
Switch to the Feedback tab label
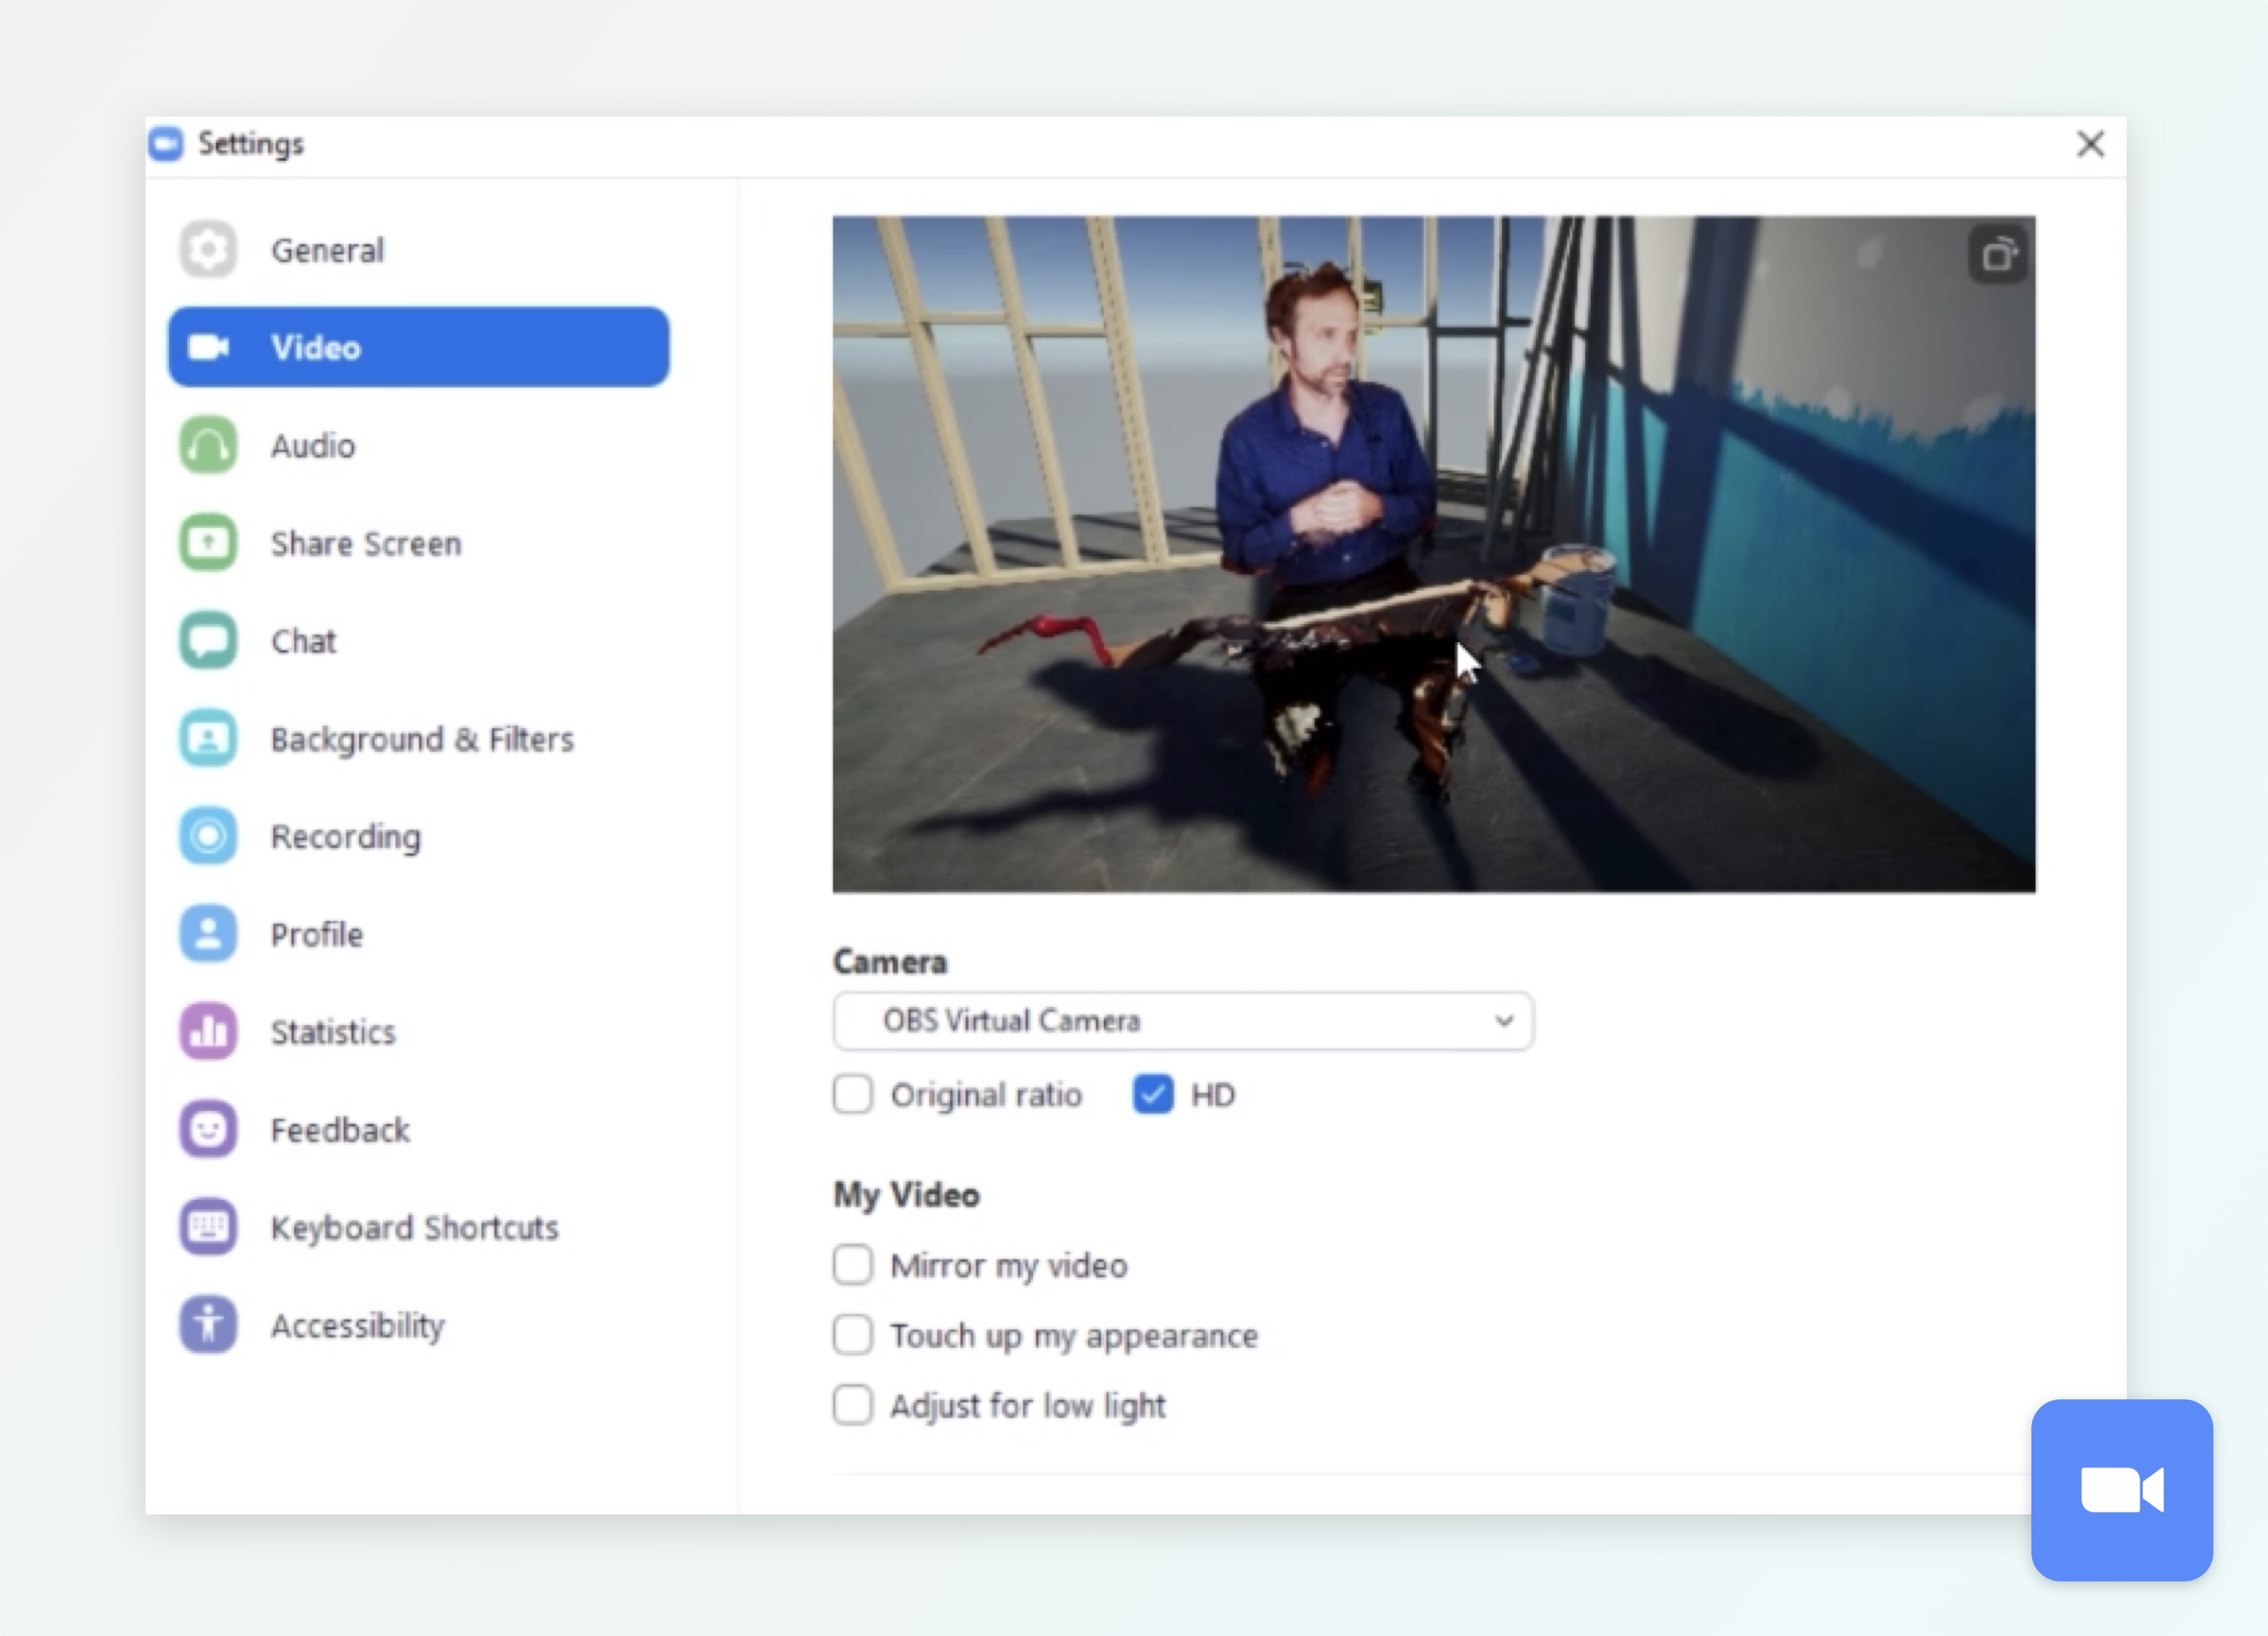[x=340, y=1130]
